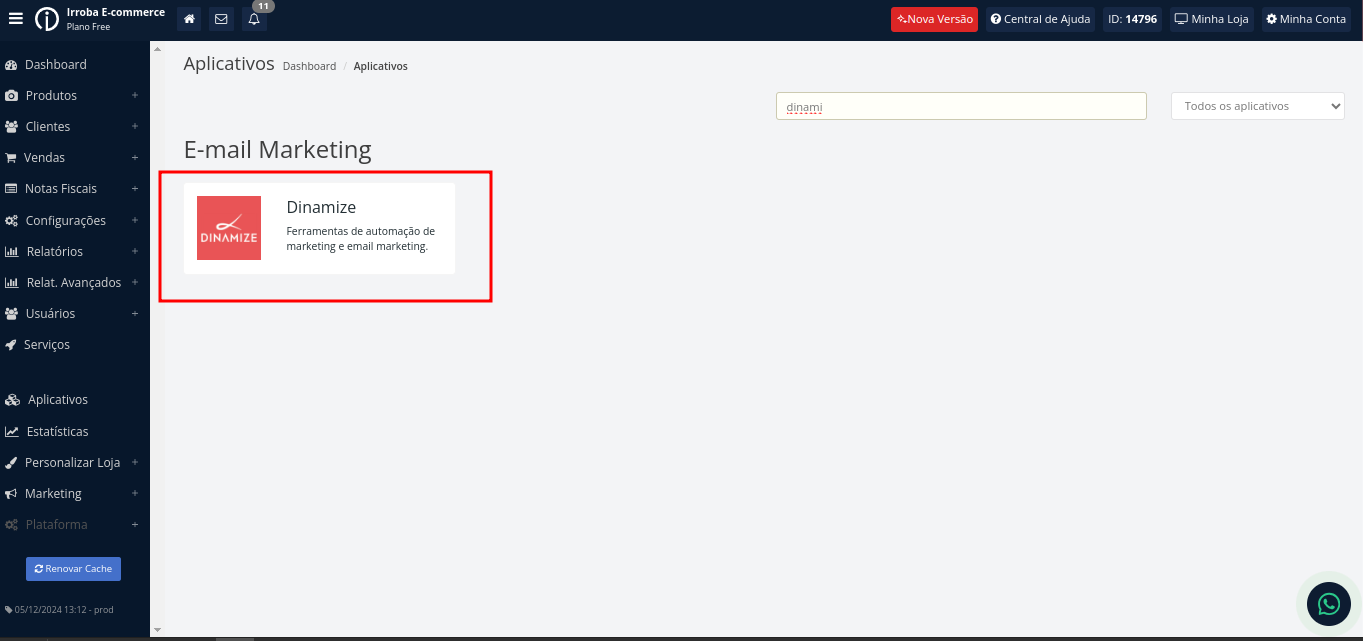Click the sidebar scrollbar up arrow

tap(157, 48)
